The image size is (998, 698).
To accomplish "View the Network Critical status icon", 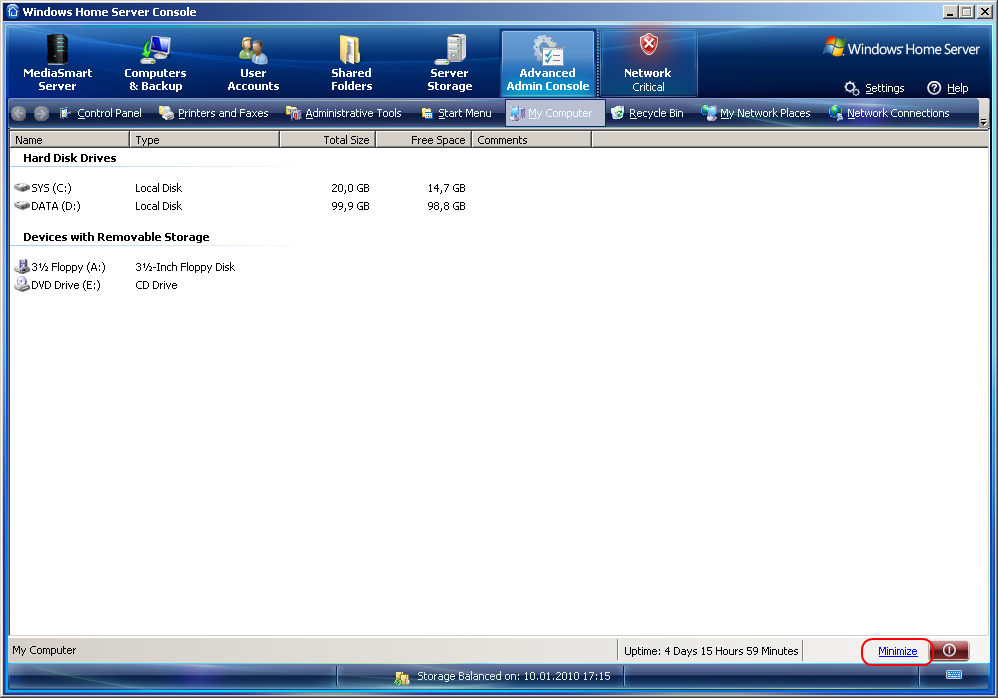I will coord(648,45).
